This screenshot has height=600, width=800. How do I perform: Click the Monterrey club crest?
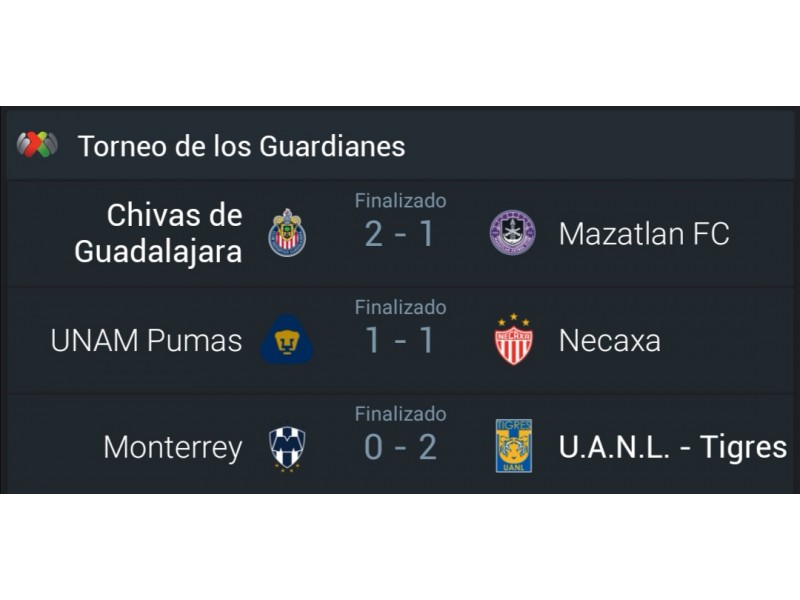pos(287,447)
